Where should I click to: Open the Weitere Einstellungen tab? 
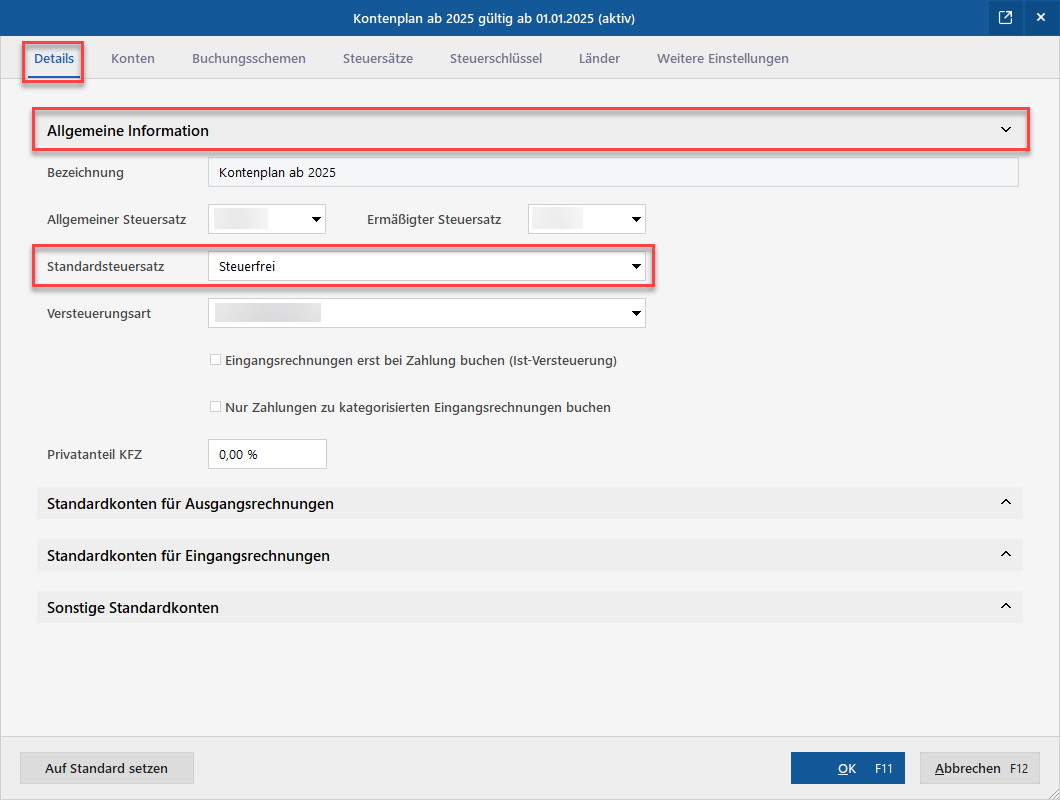723,59
